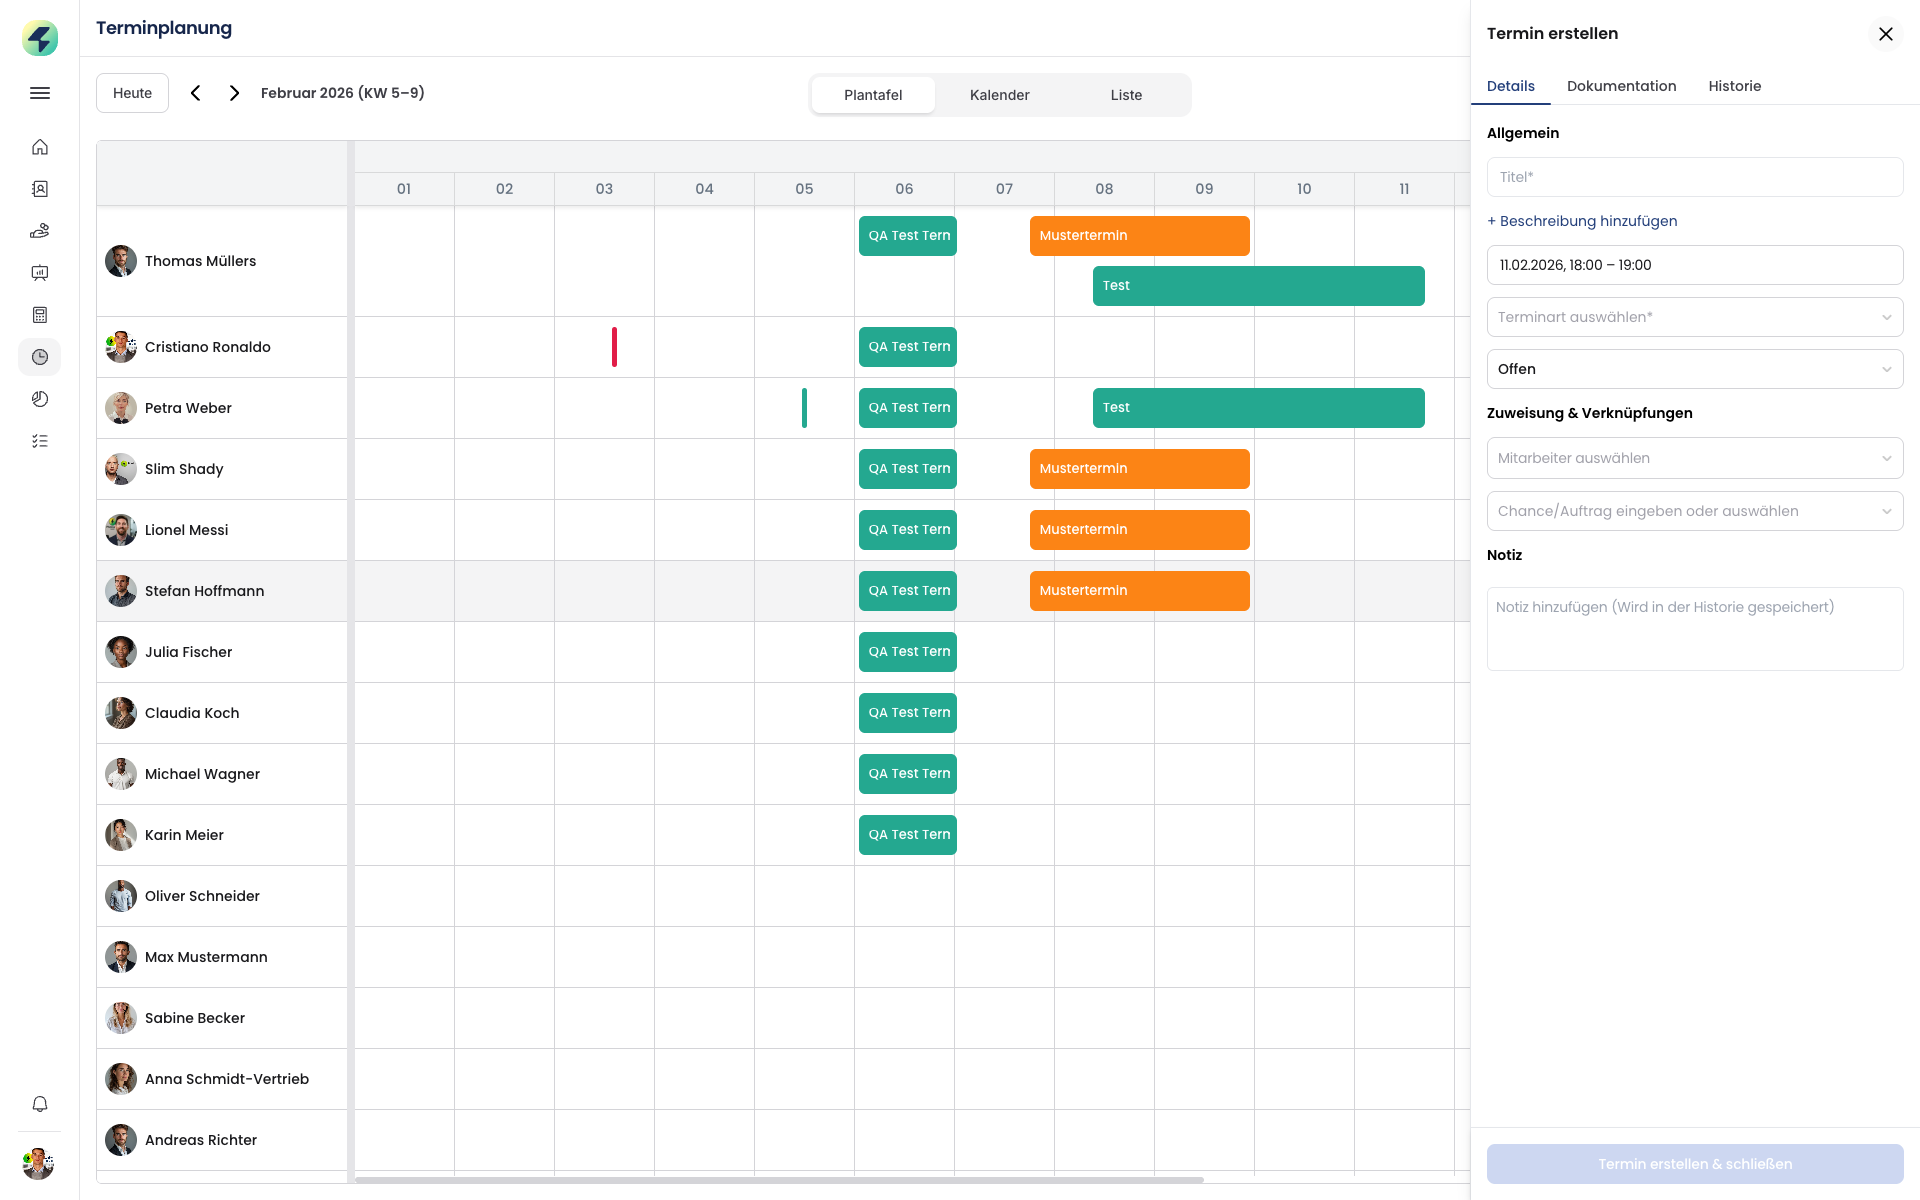The height and width of the screenshot is (1200, 1920).
Task: Open the calculator icon in the sidebar
Action: 40,315
